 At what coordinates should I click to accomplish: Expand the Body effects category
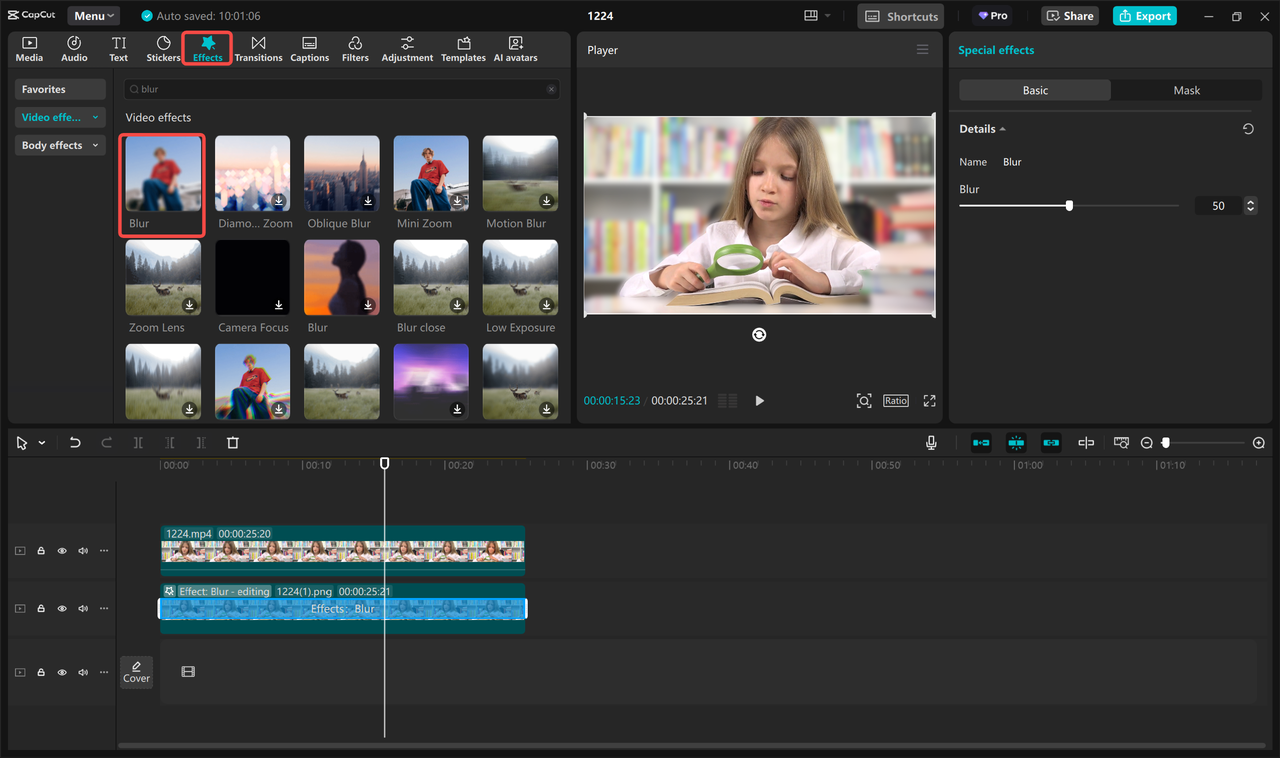point(94,144)
